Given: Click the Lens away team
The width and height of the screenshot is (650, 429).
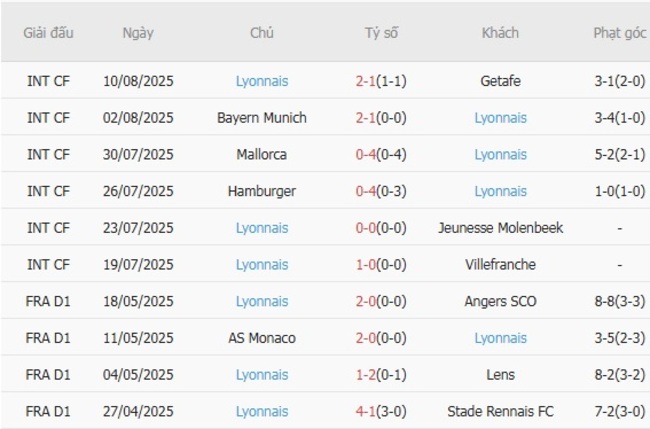Looking at the screenshot, I should click(x=500, y=375).
